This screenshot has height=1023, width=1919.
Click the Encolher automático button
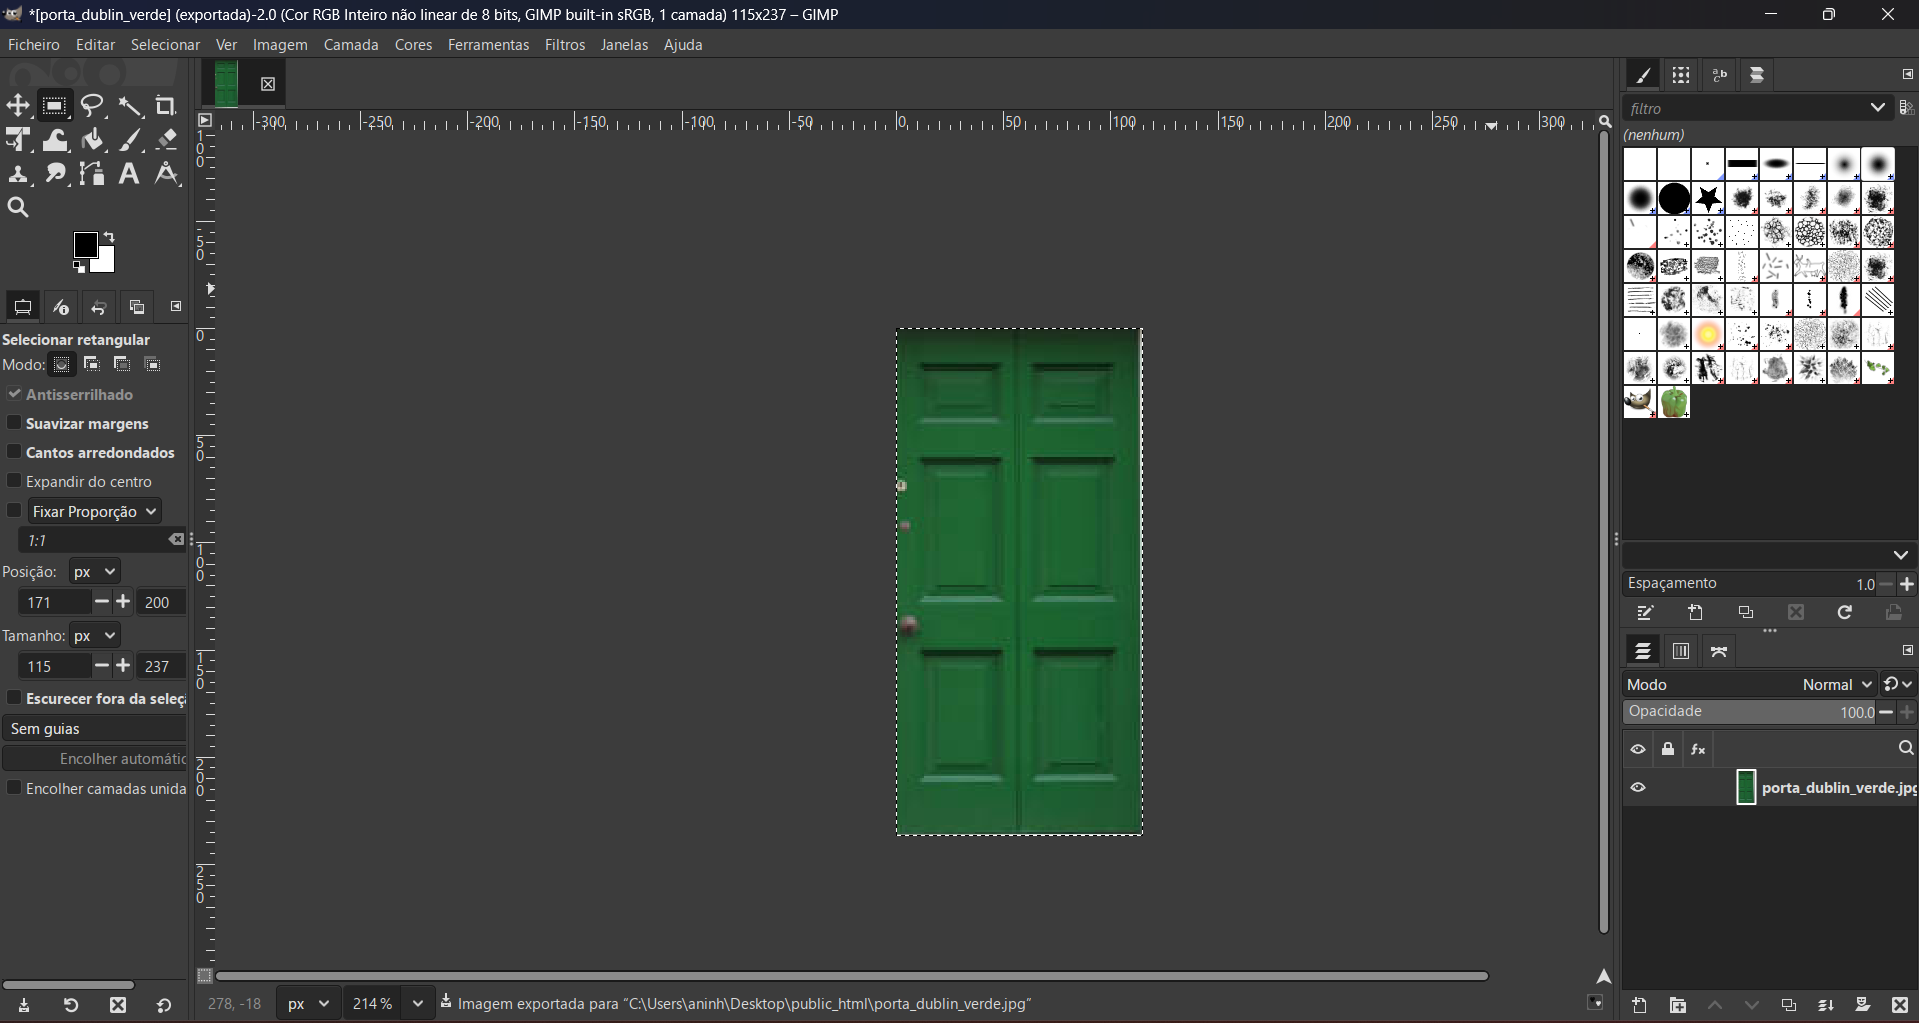tap(95, 759)
